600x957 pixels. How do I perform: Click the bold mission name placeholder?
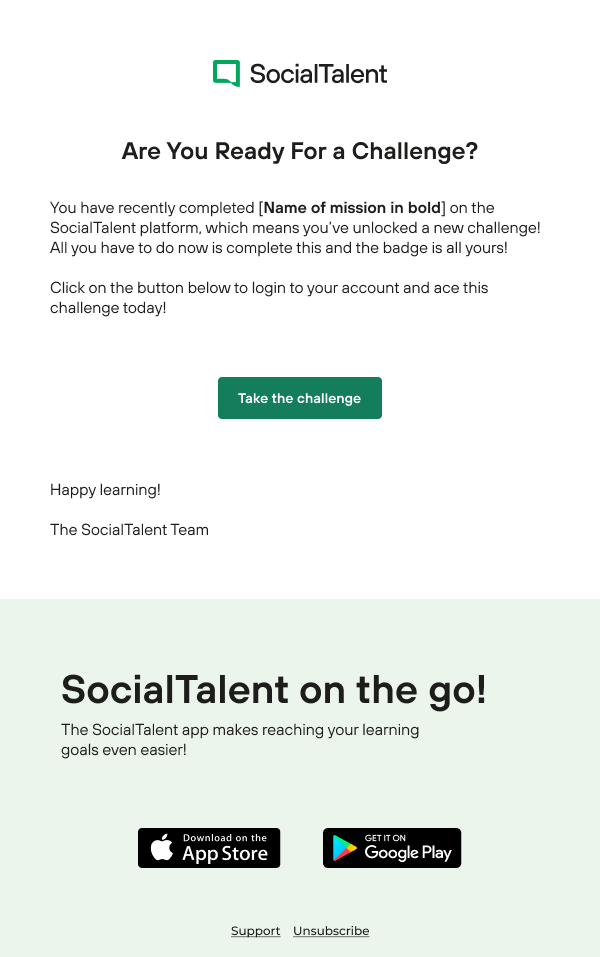coord(352,208)
